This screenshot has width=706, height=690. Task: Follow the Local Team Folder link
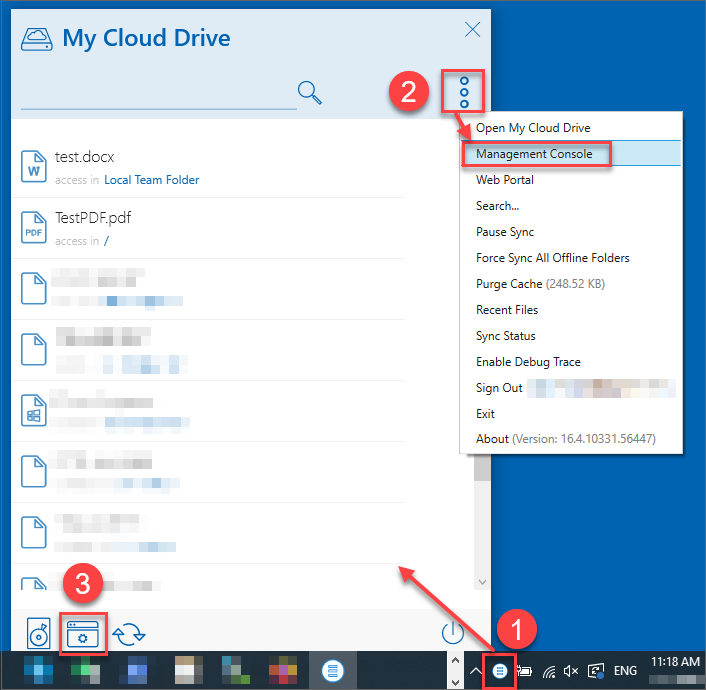tap(151, 180)
